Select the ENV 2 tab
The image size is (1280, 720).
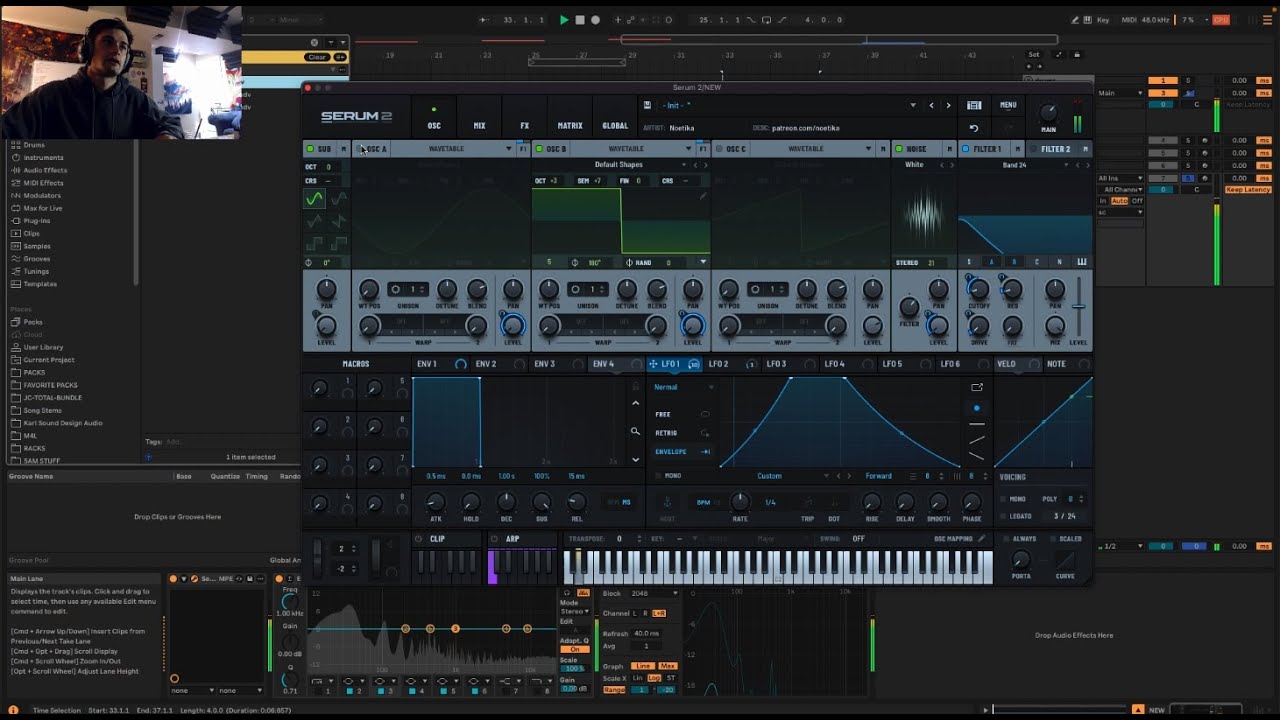coord(486,364)
